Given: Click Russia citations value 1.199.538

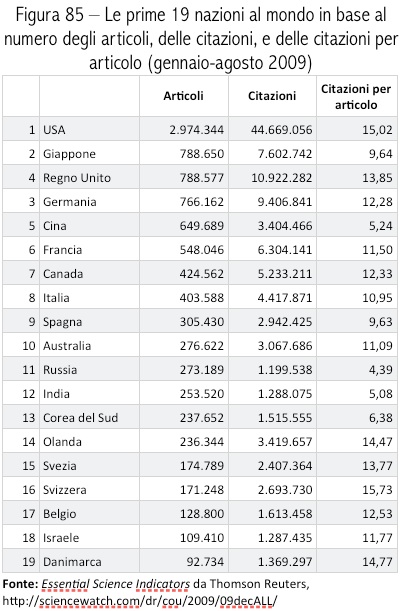Looking at the screenshot, I should point(285,370).
